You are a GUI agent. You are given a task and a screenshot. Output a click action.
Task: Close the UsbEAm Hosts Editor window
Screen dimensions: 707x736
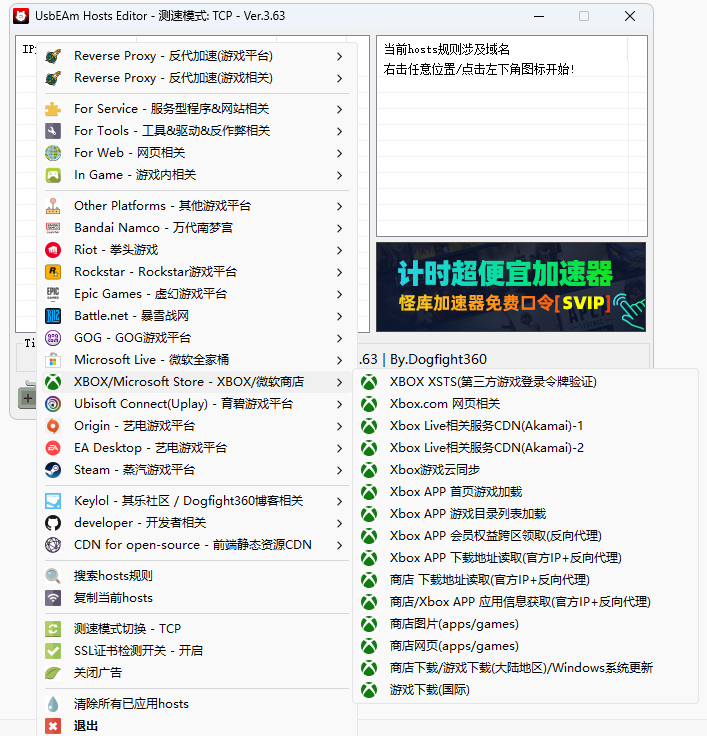coord(630,16)
